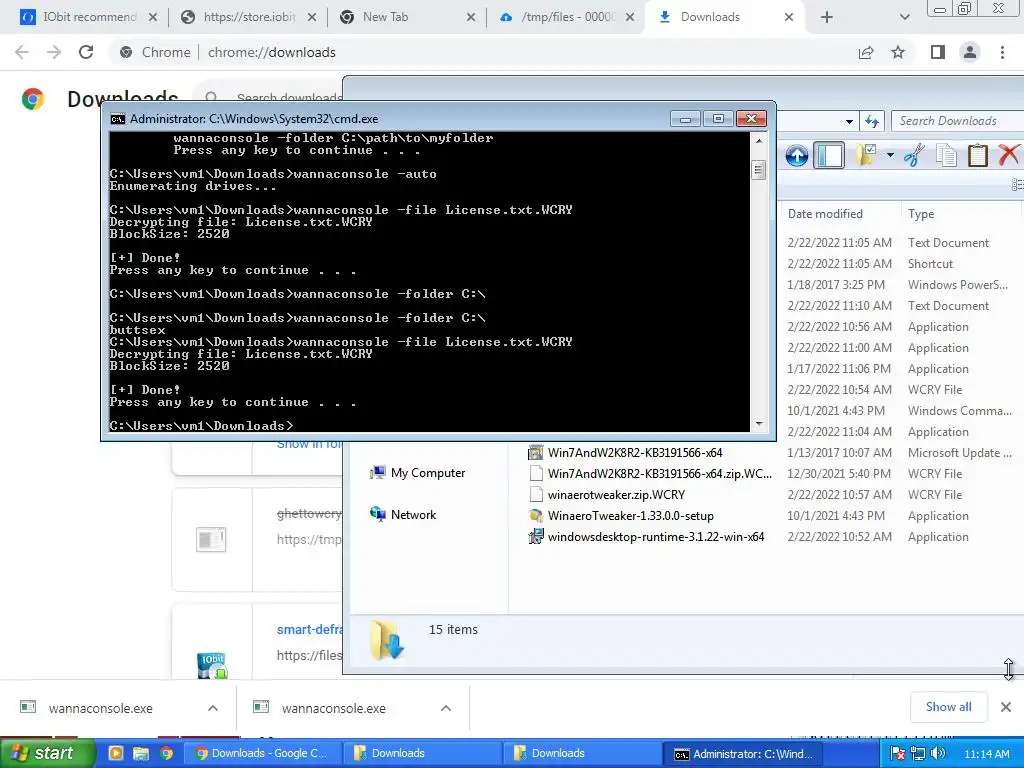Open a new Chrome tab with plus button
Viewport: 1024px width, 768px height.
tap(827, 17)
